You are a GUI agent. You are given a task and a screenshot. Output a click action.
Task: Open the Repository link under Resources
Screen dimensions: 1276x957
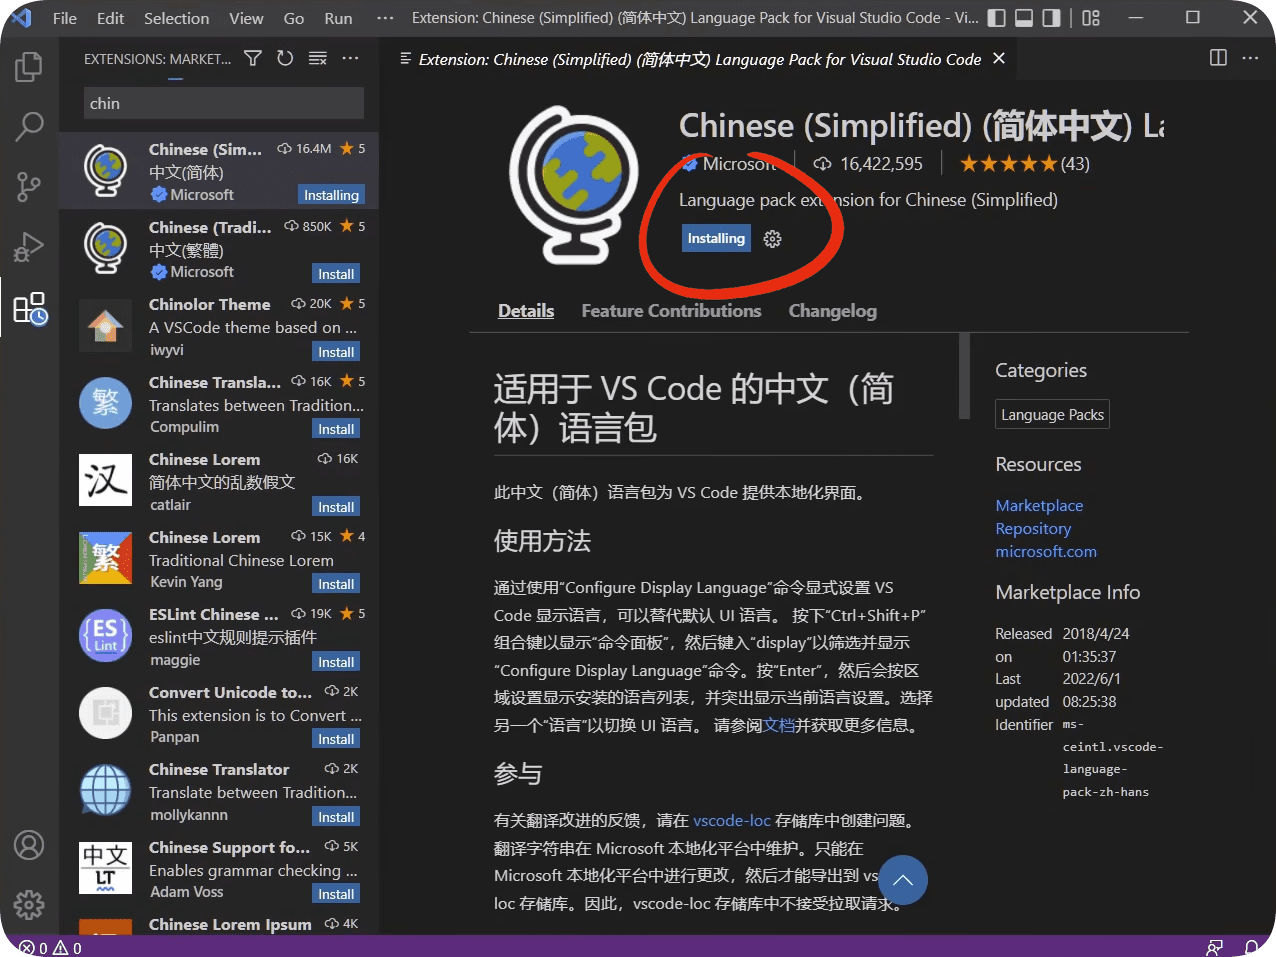1033,529
